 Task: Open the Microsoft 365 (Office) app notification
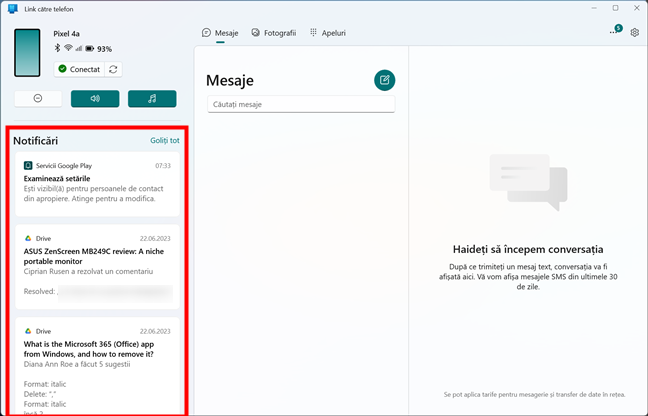tap(98, 365)
